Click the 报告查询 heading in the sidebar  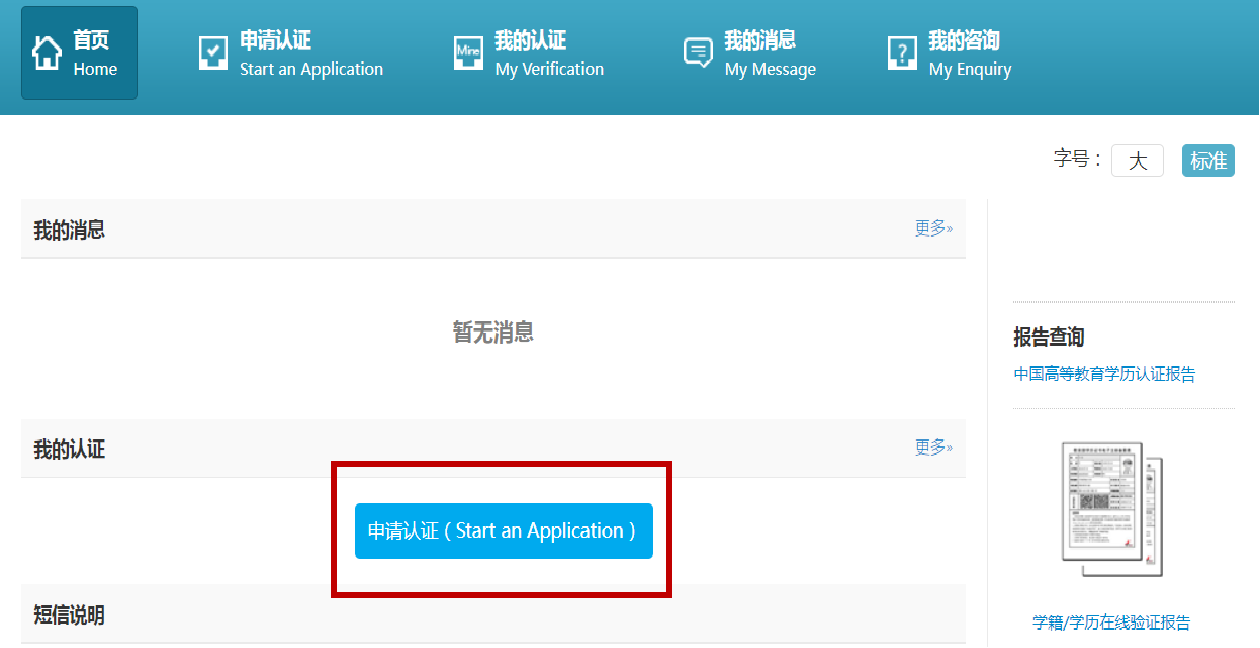[1048, 337]
